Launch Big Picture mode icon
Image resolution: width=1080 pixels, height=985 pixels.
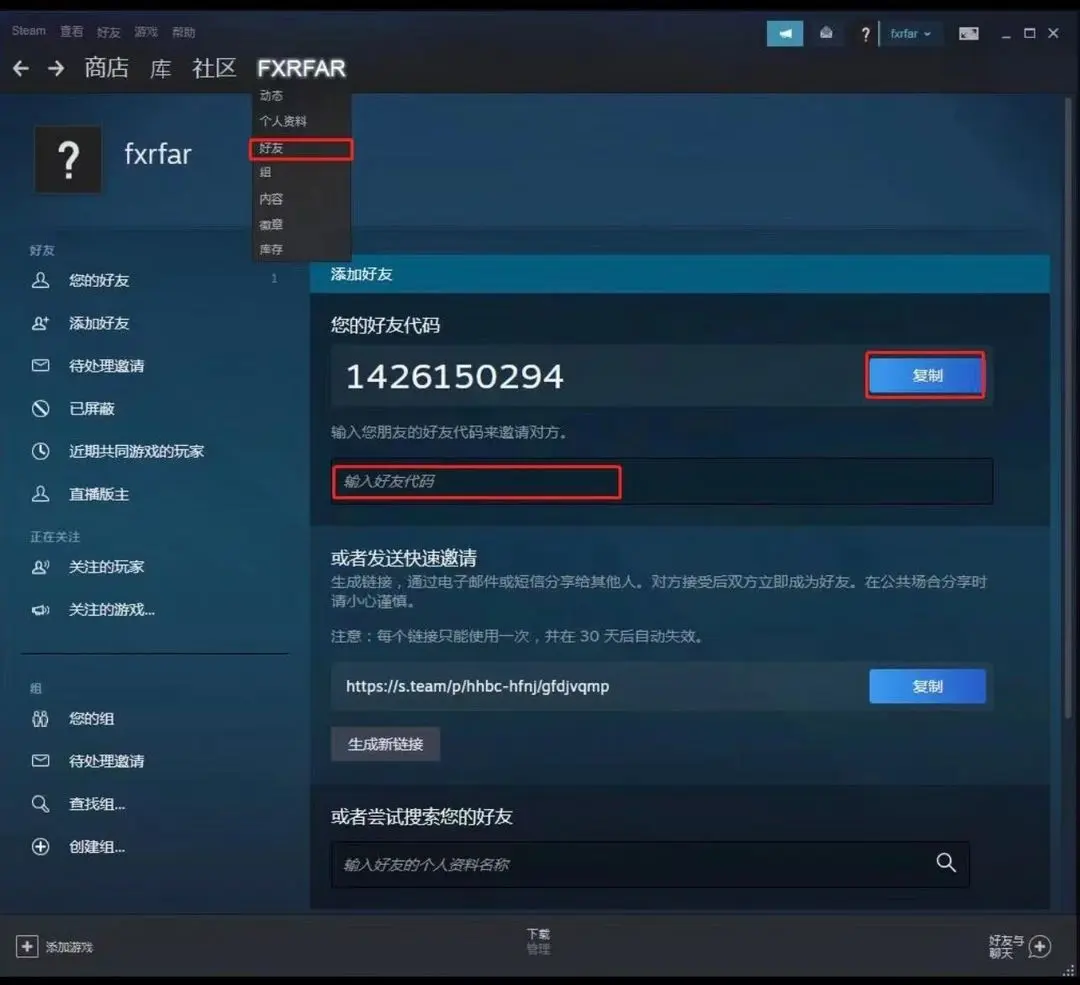968,33
